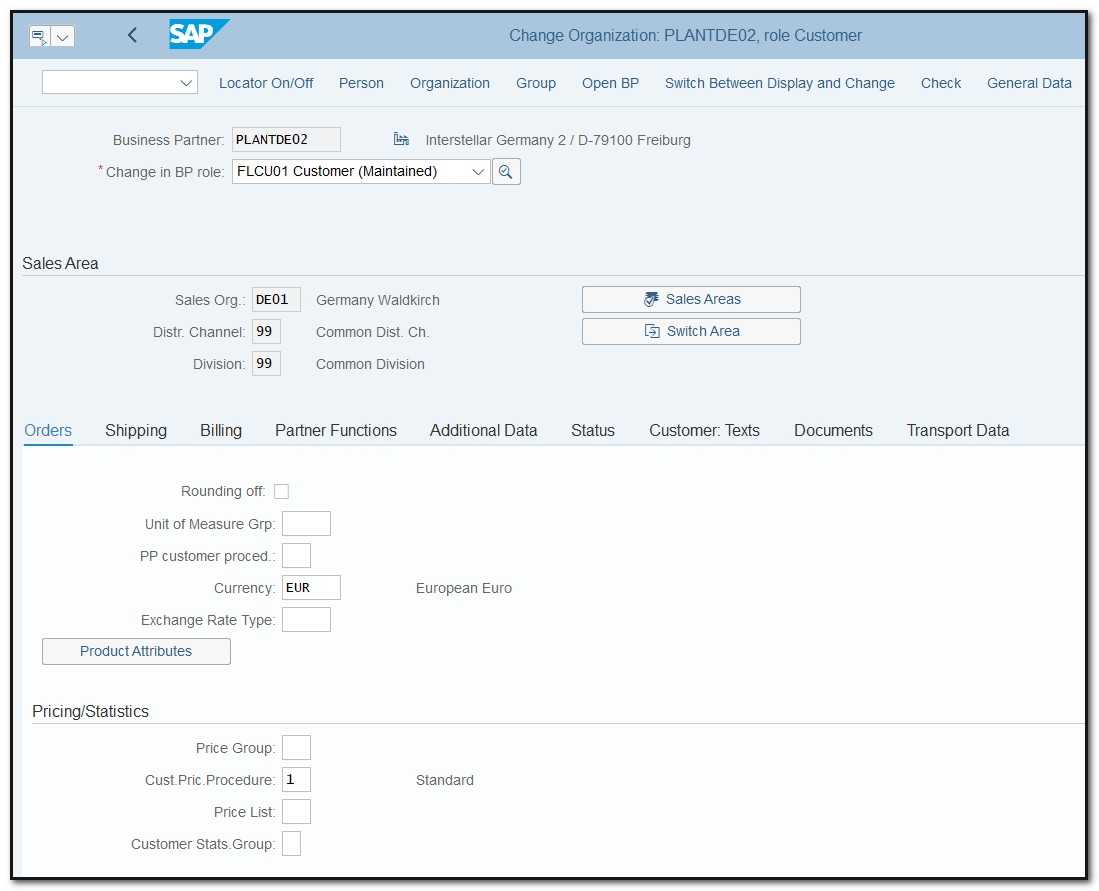Click the Switch Area button
This screenshot has width=1099, height=891.
click(x=691, y=332)
